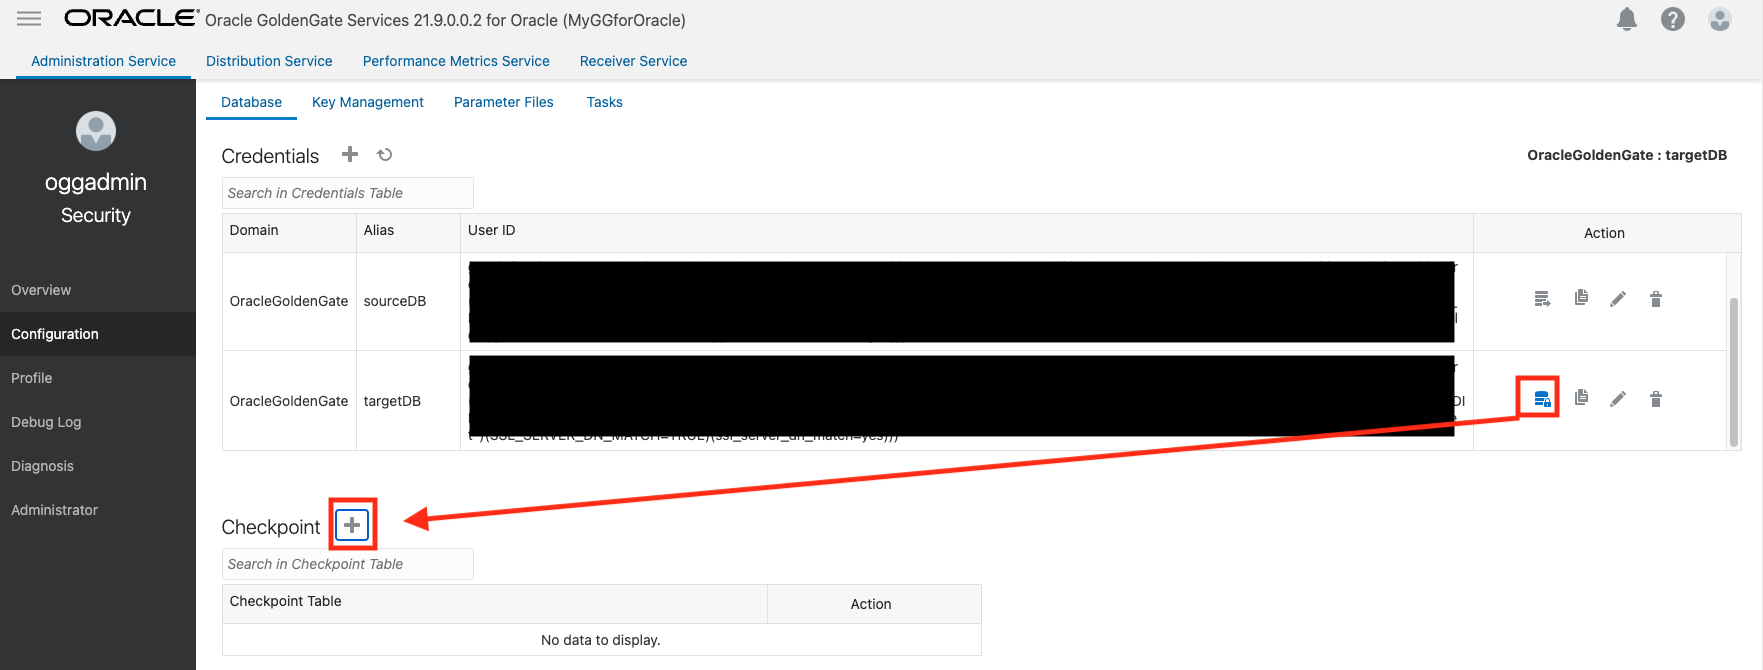Click the 'No data to display.' message
This screenshot has width=1763, height=670.
[601, 640]
